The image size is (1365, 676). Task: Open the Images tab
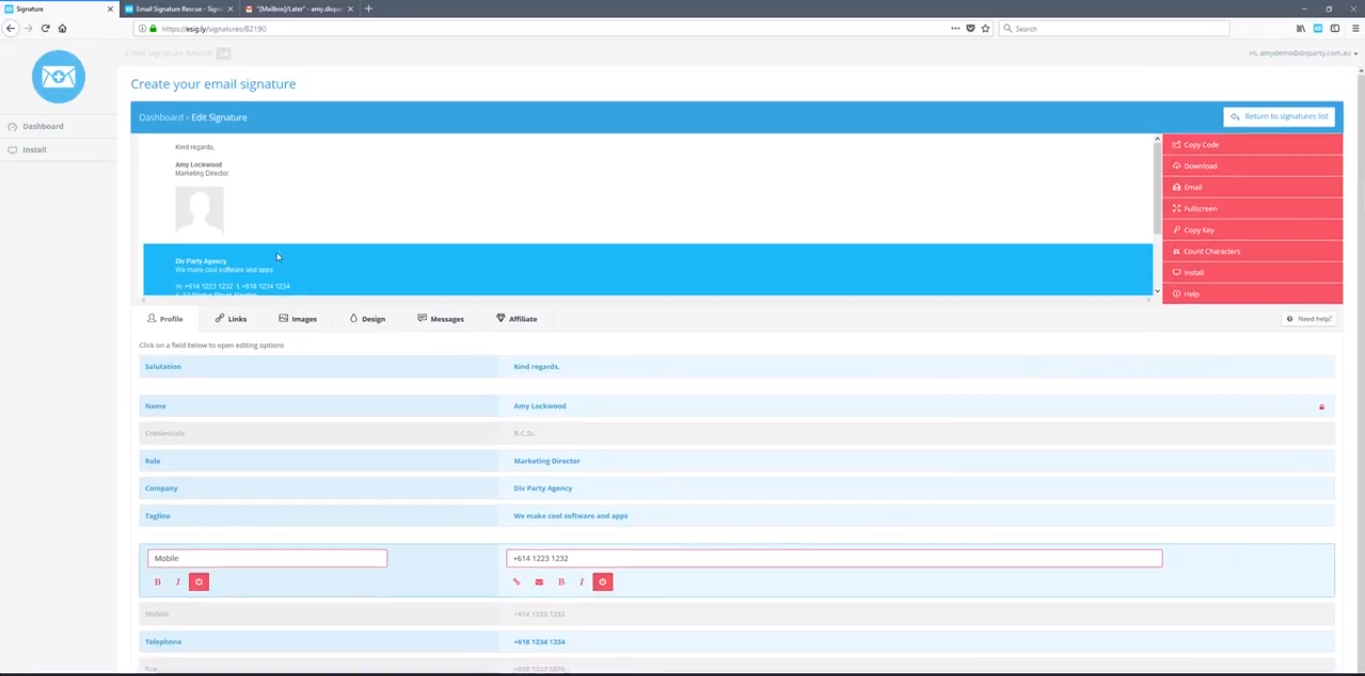click(298, 319)
